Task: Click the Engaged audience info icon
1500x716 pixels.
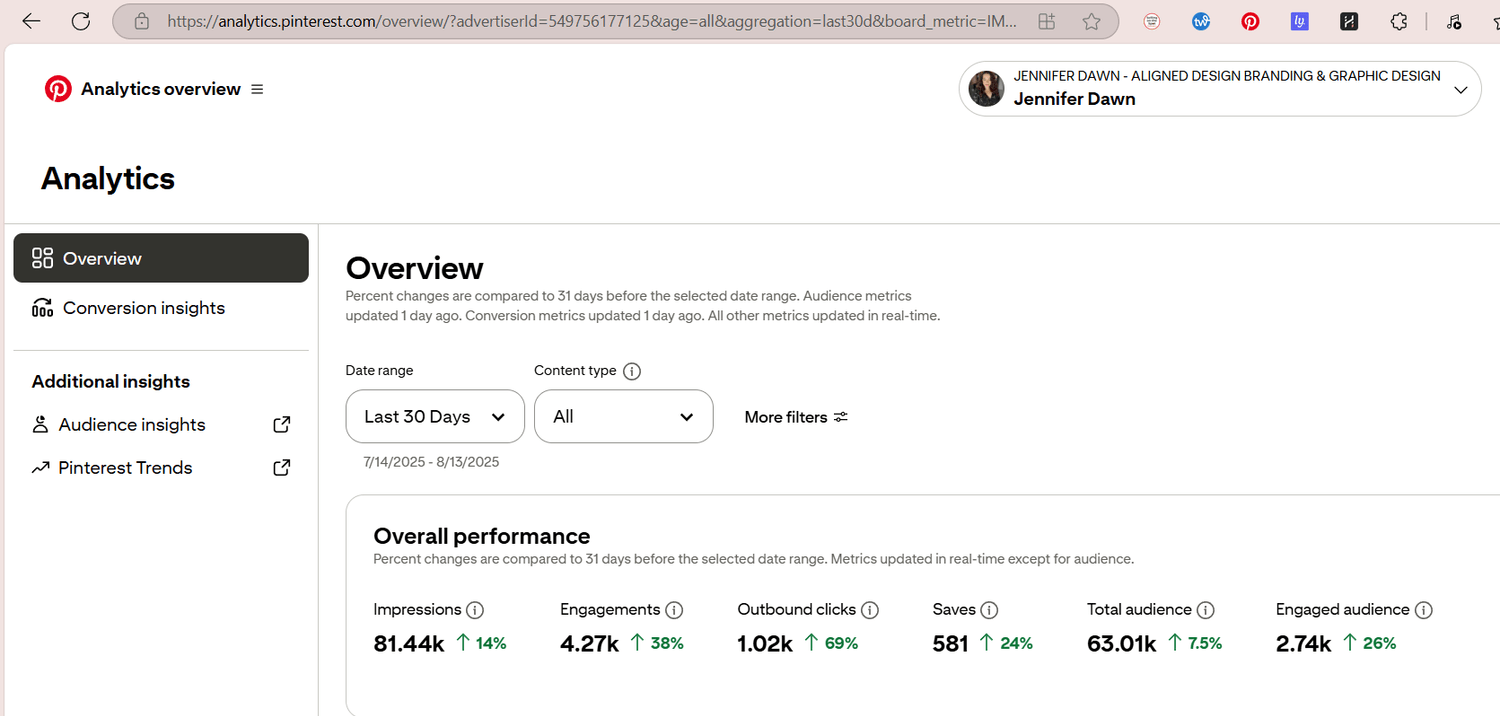Action: [1423, 610]
